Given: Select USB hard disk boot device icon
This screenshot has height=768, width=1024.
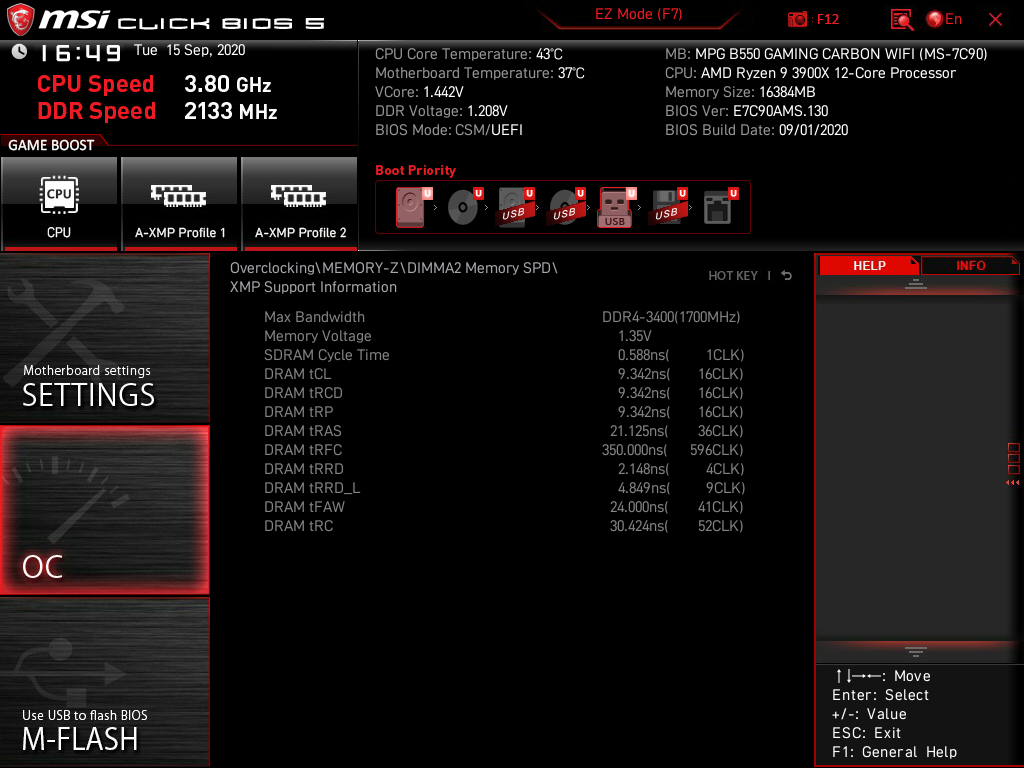Looking at the screenshot, I should tap(515, 207).
